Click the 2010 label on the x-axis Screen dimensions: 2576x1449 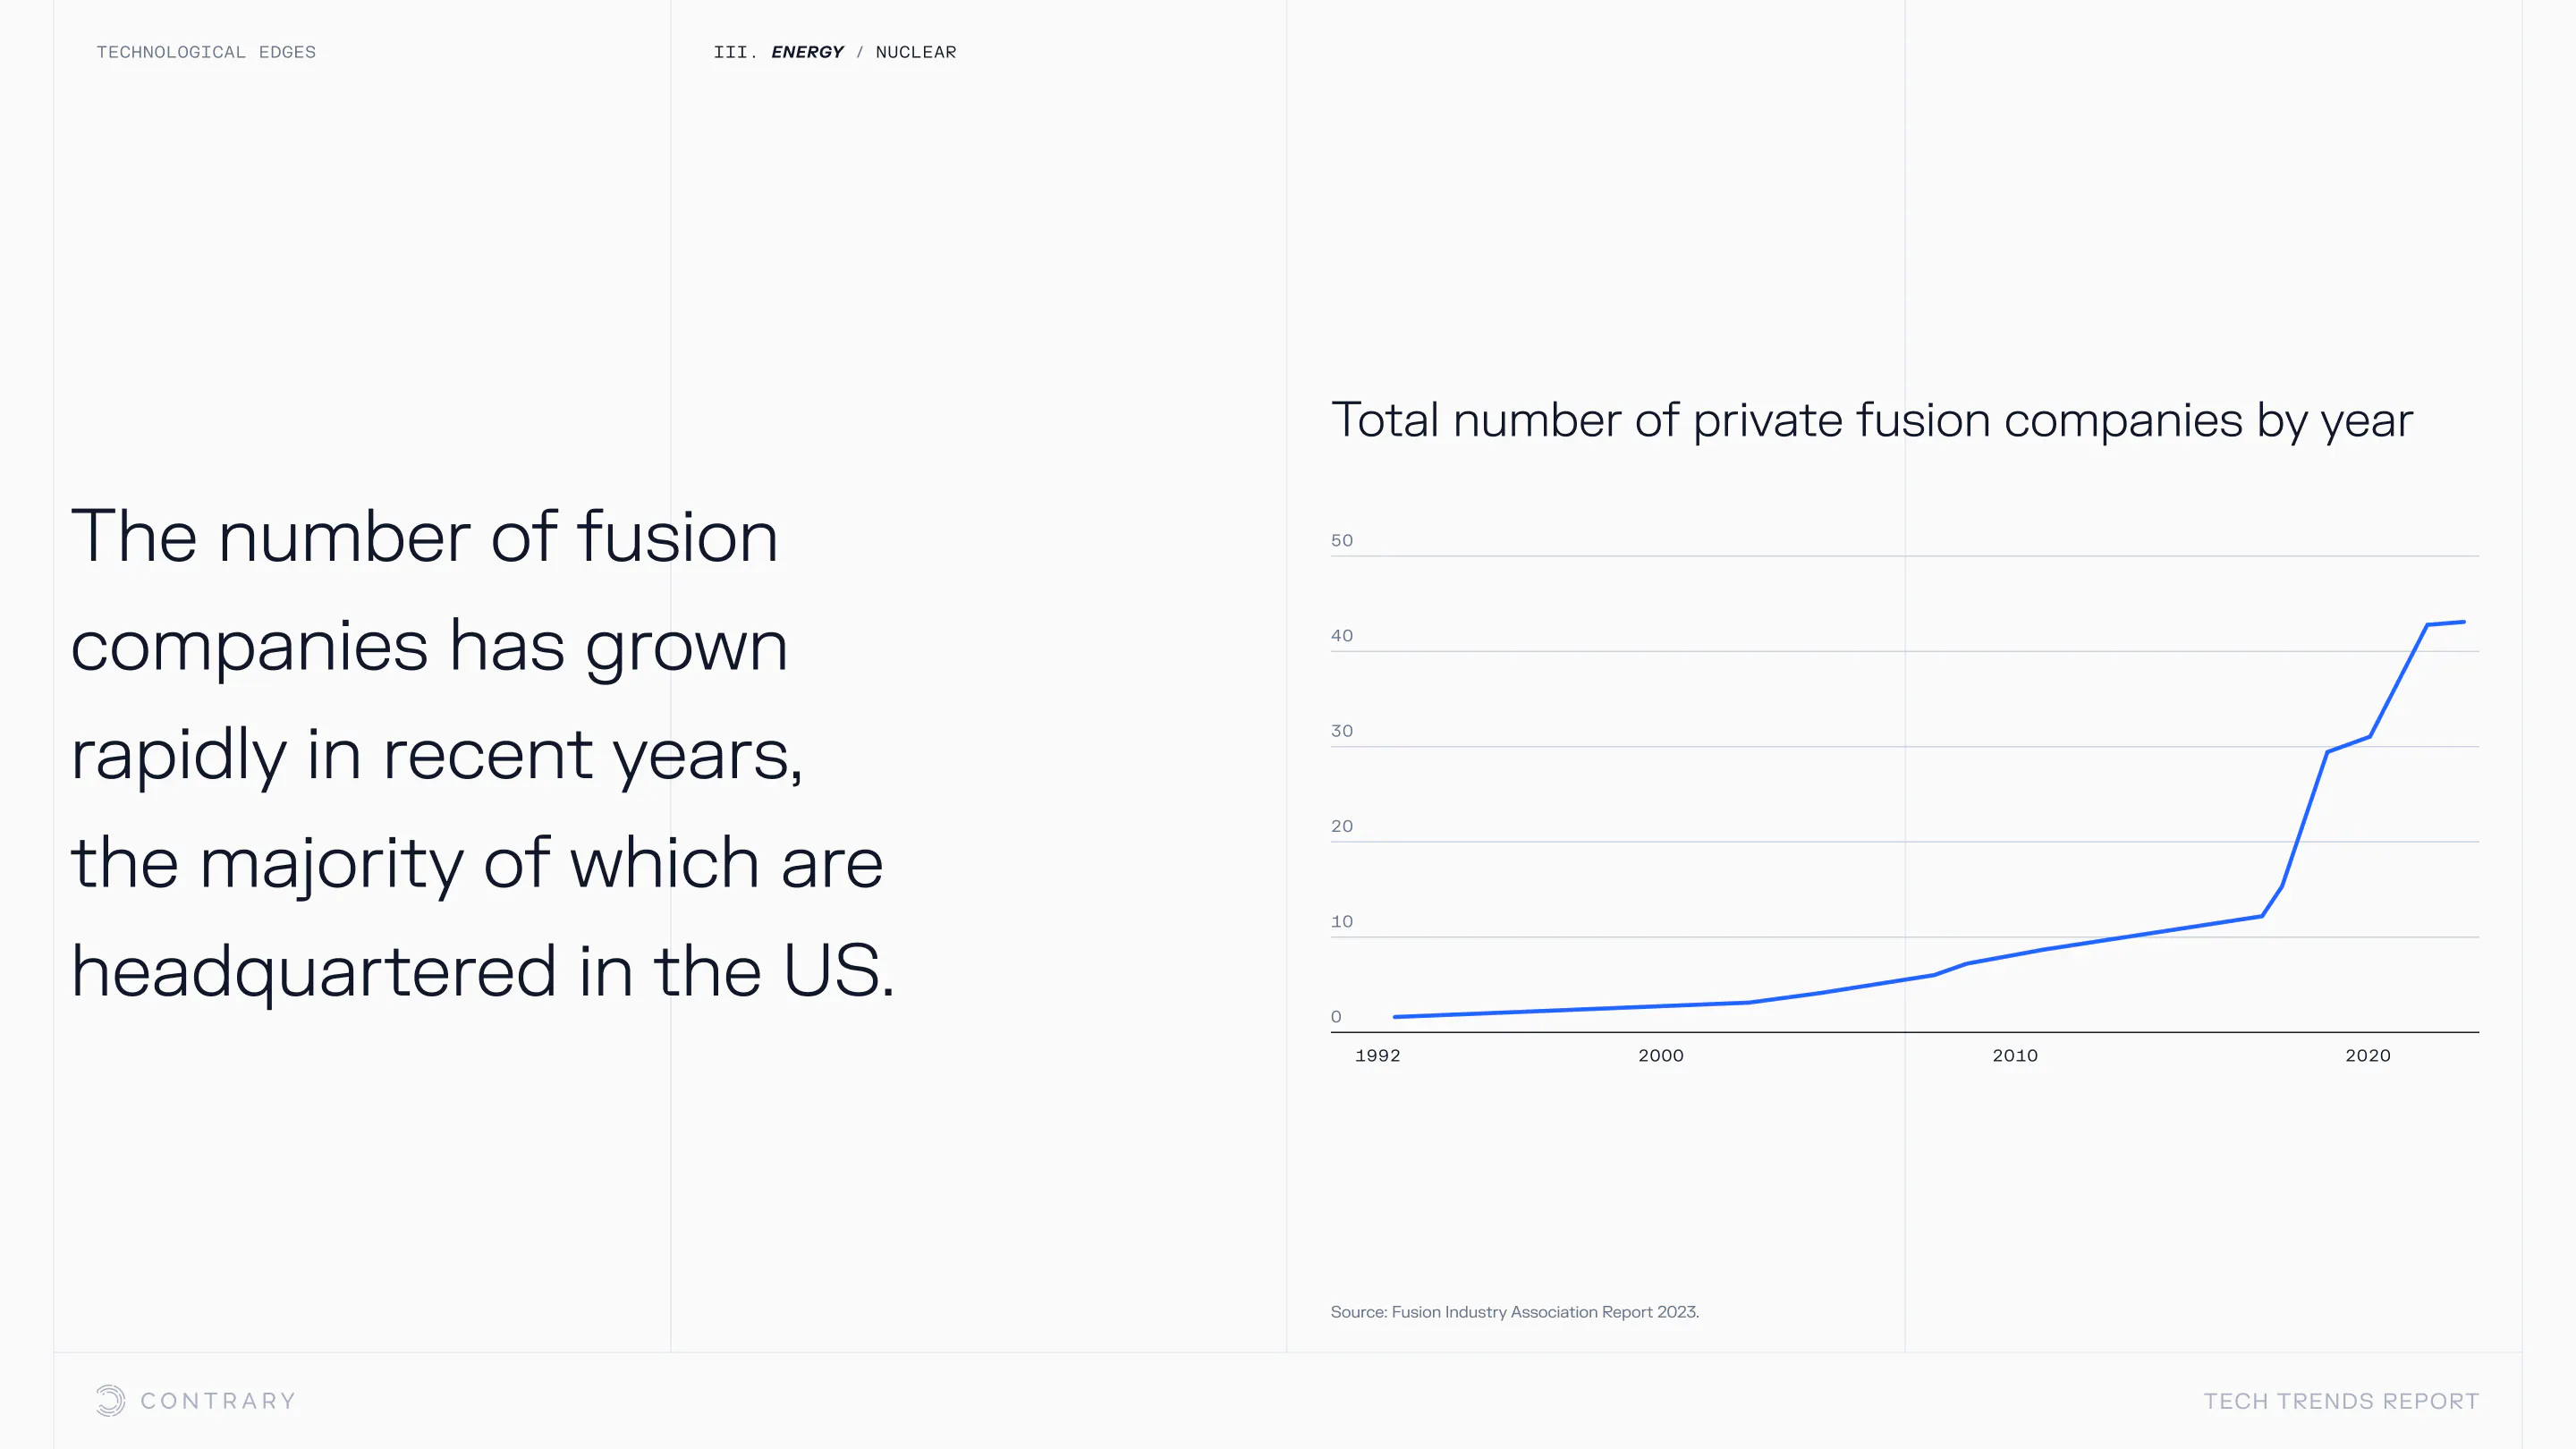pyautogui.click(x=2014, y=1056)
